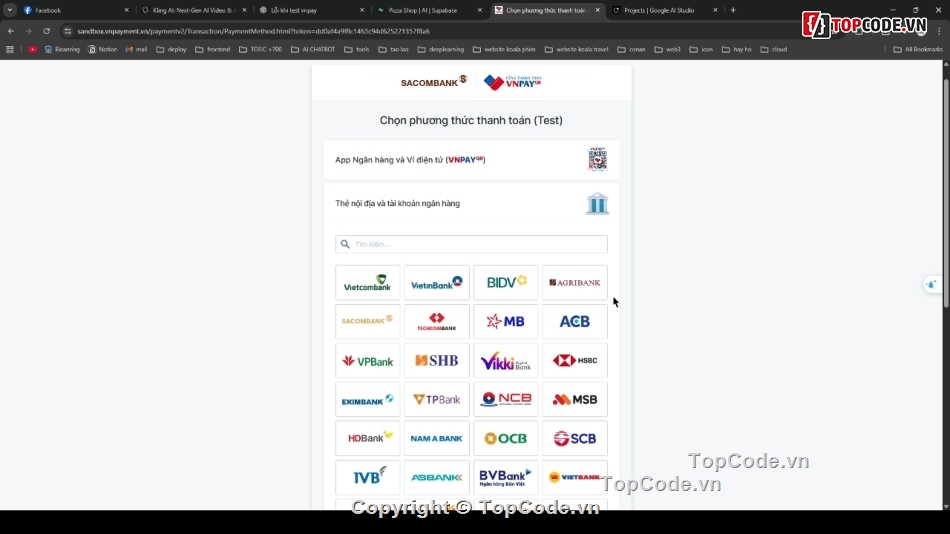This screenshot has width=950, height=534.
Task: Choose ACB bank logo
Action: (x=575, y=321)
